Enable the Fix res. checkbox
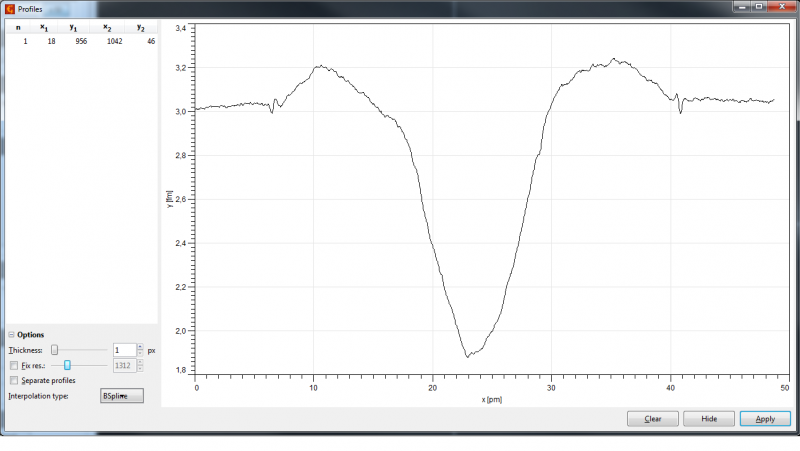The image size is (800, 451). pyautogui.click(x=13, y=366)
